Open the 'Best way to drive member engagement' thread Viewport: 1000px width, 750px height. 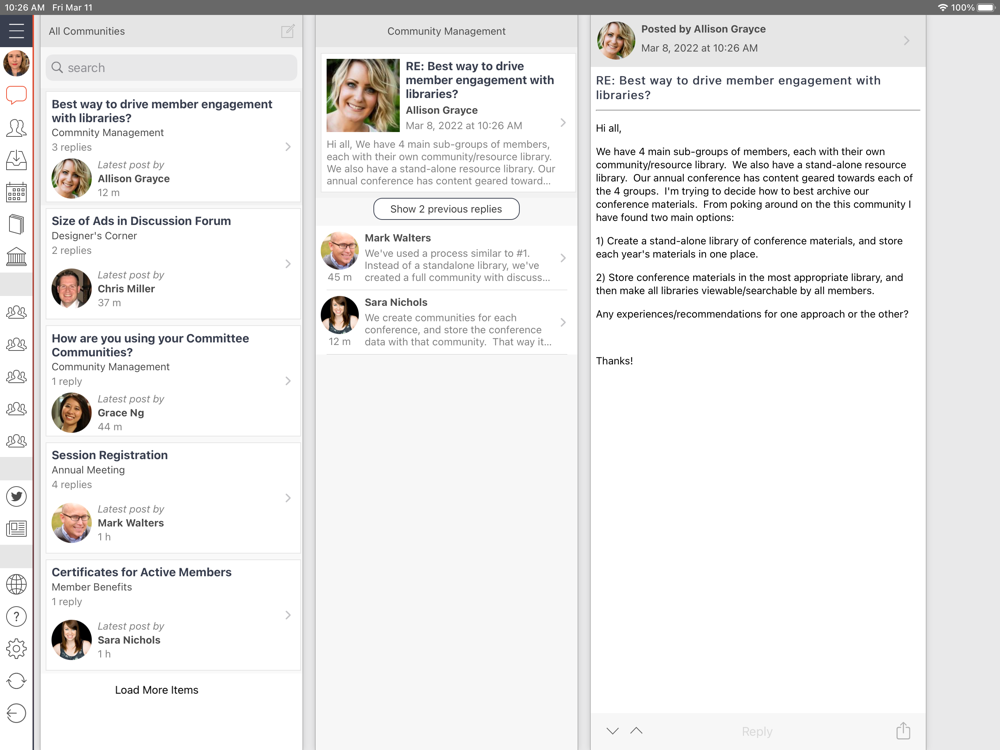click(173, 147)
